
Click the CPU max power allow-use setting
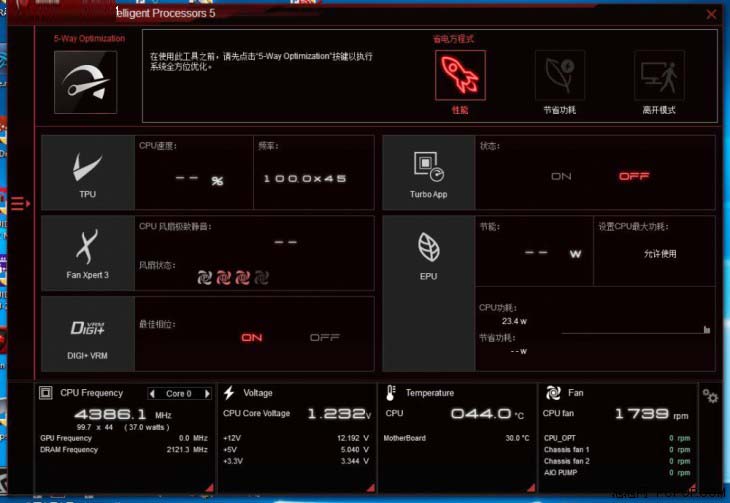(x=660, y=254)
